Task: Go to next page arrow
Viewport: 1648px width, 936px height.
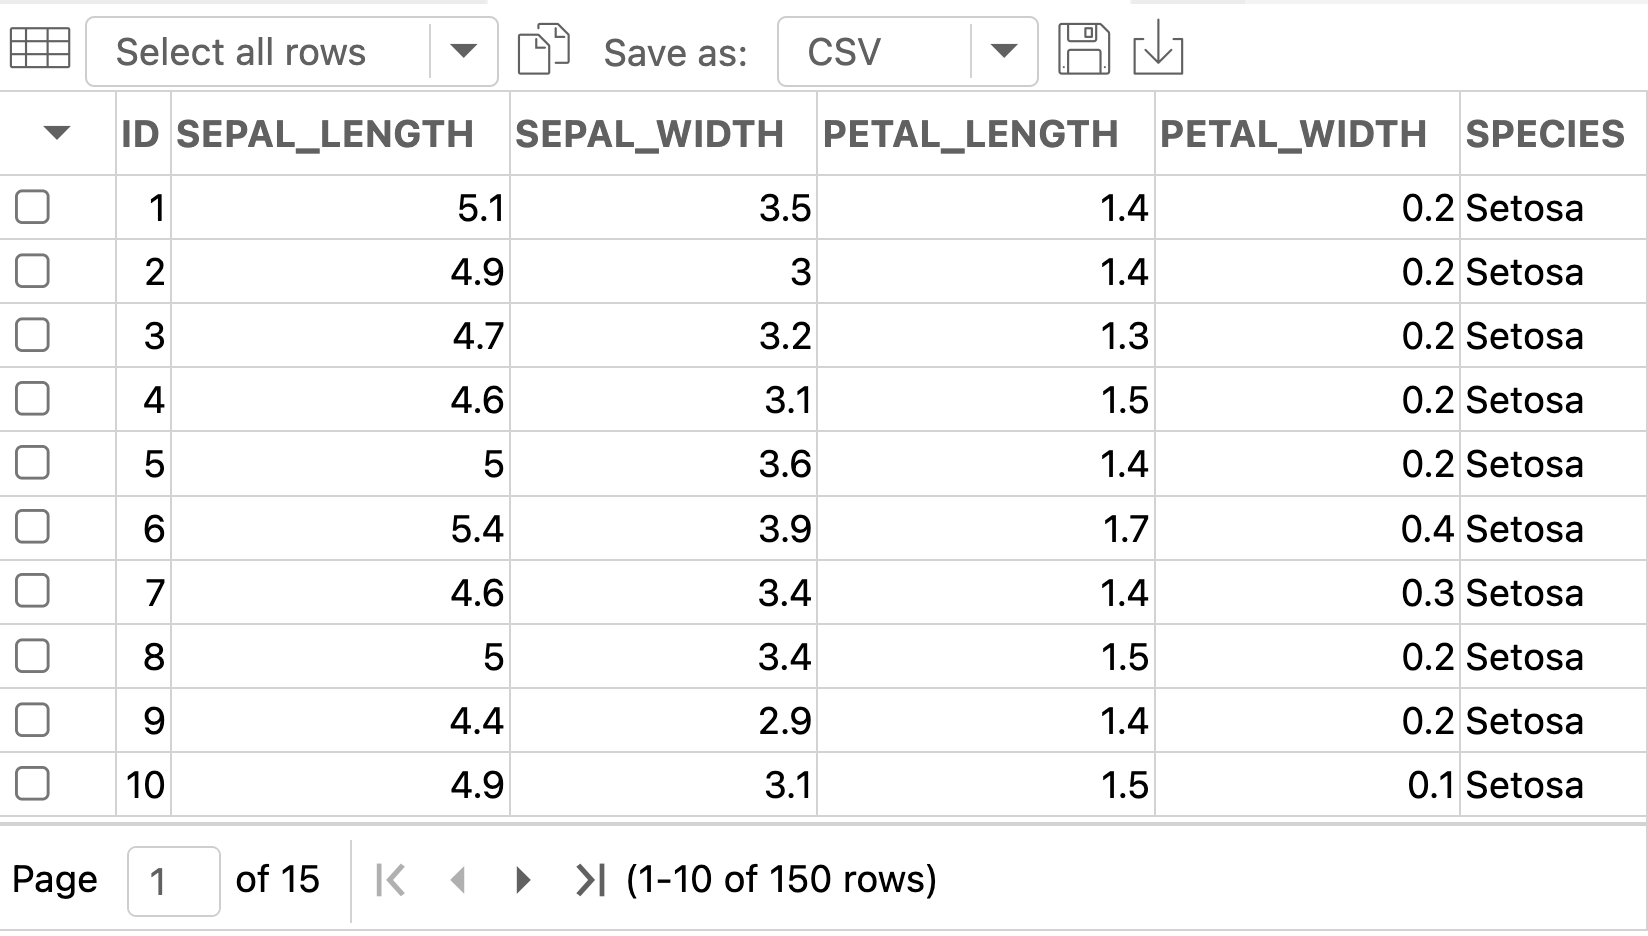Action: (522, 880)
